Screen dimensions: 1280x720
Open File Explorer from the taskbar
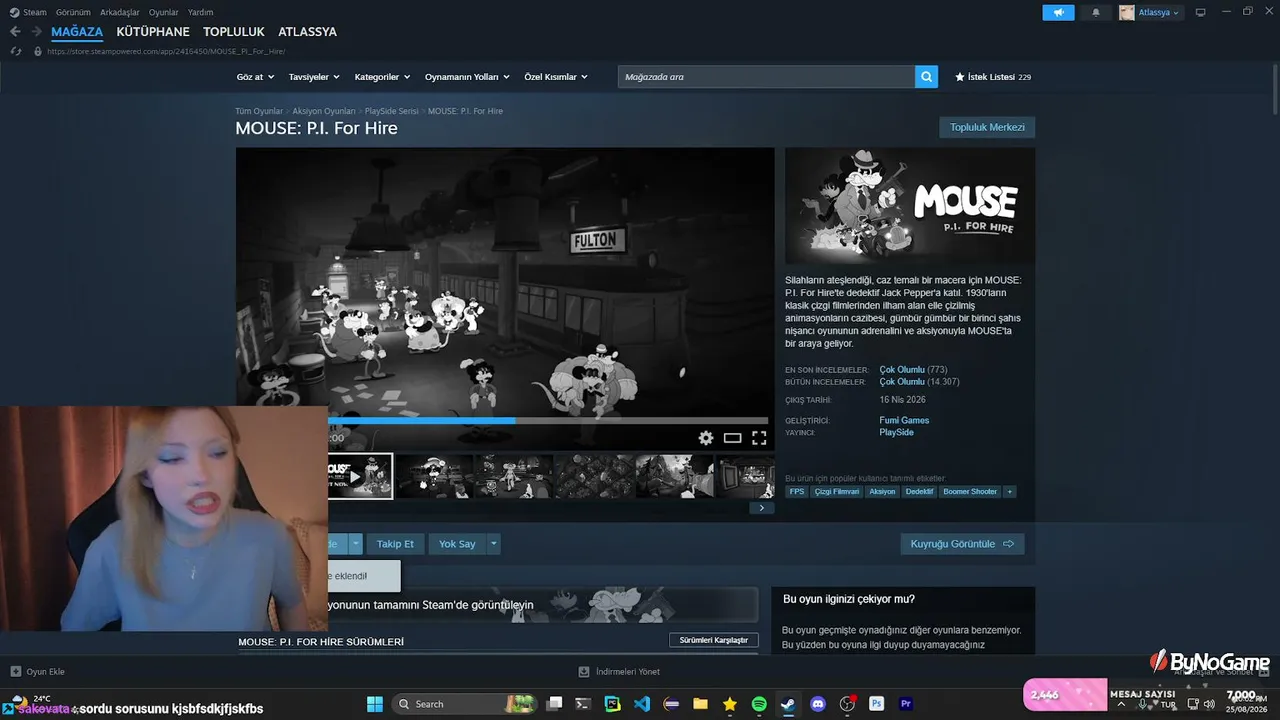(x=700, y=704)
